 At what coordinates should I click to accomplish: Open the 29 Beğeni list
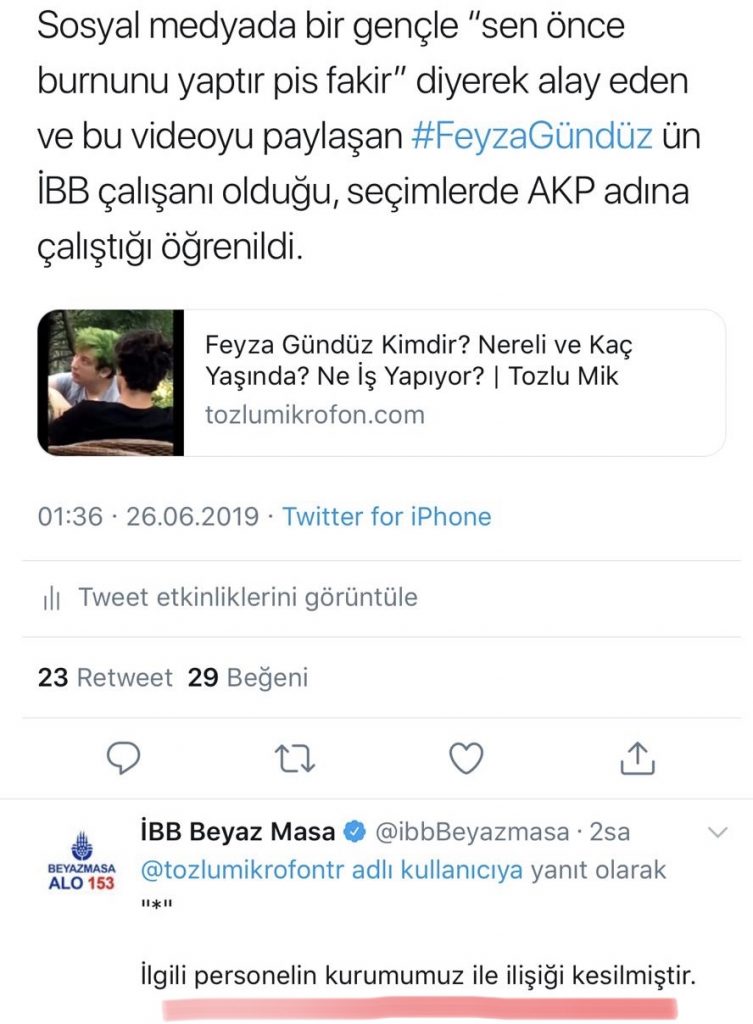coord(248,678)
